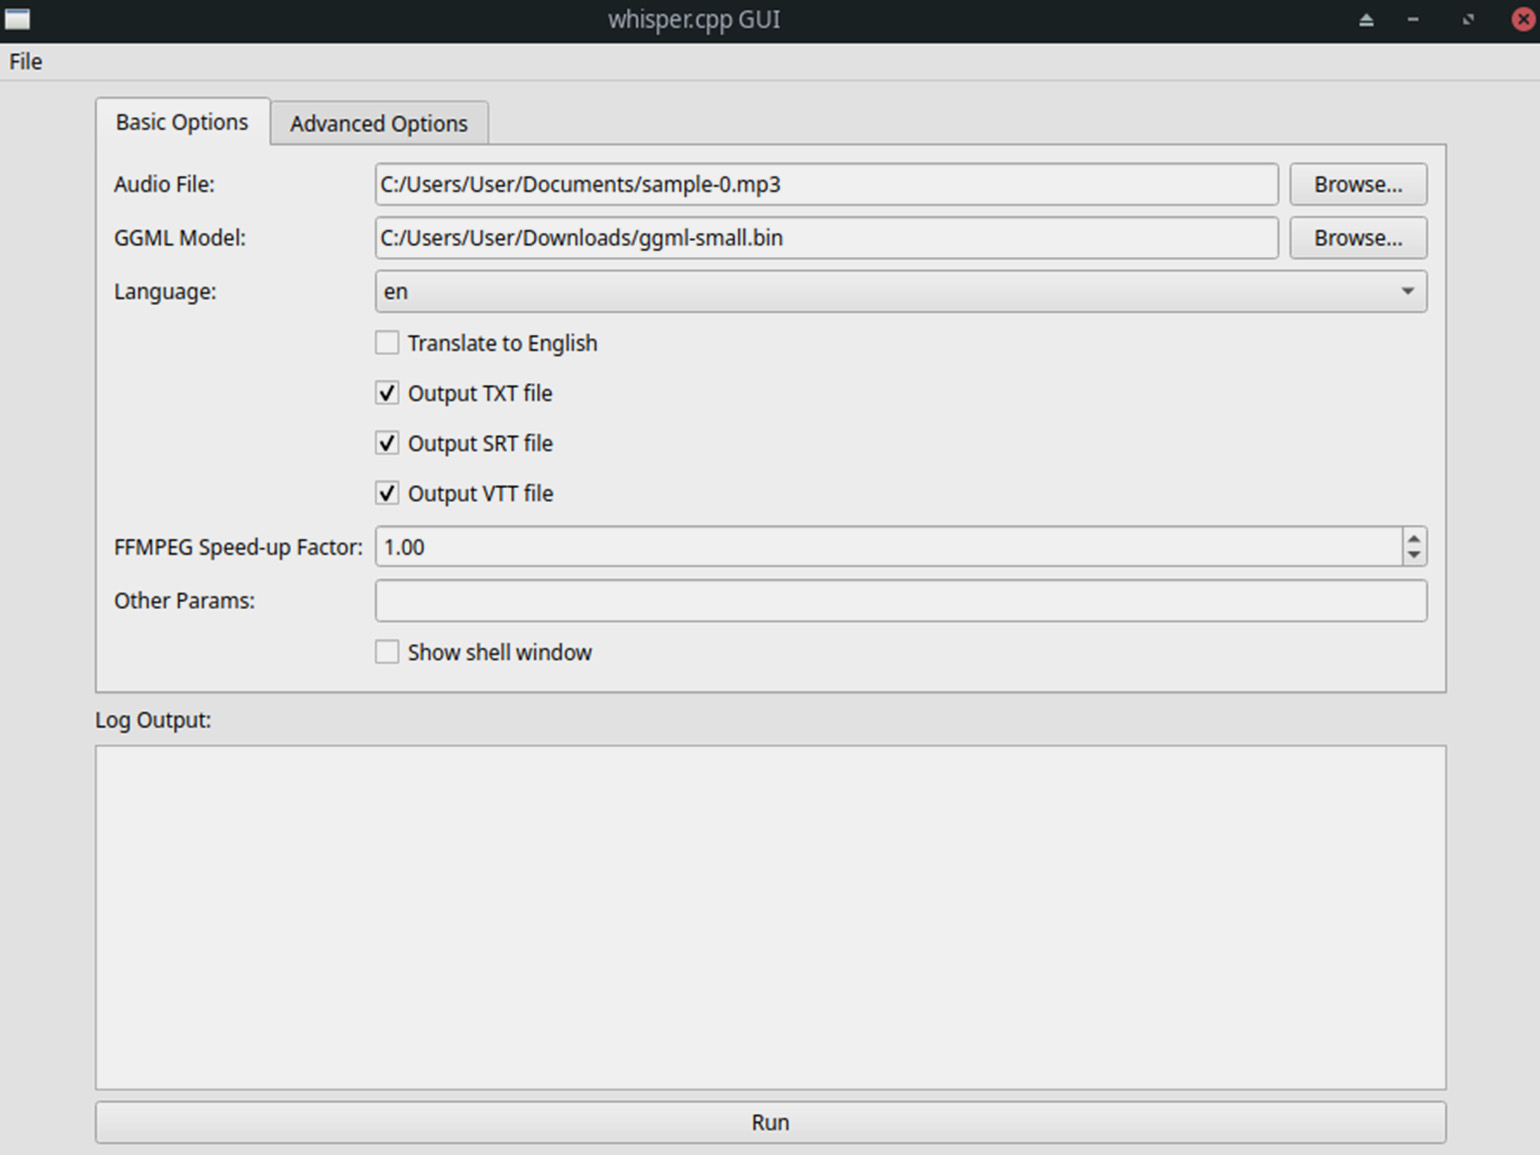
Task: Click the Audio File path field
Action: 826,184
